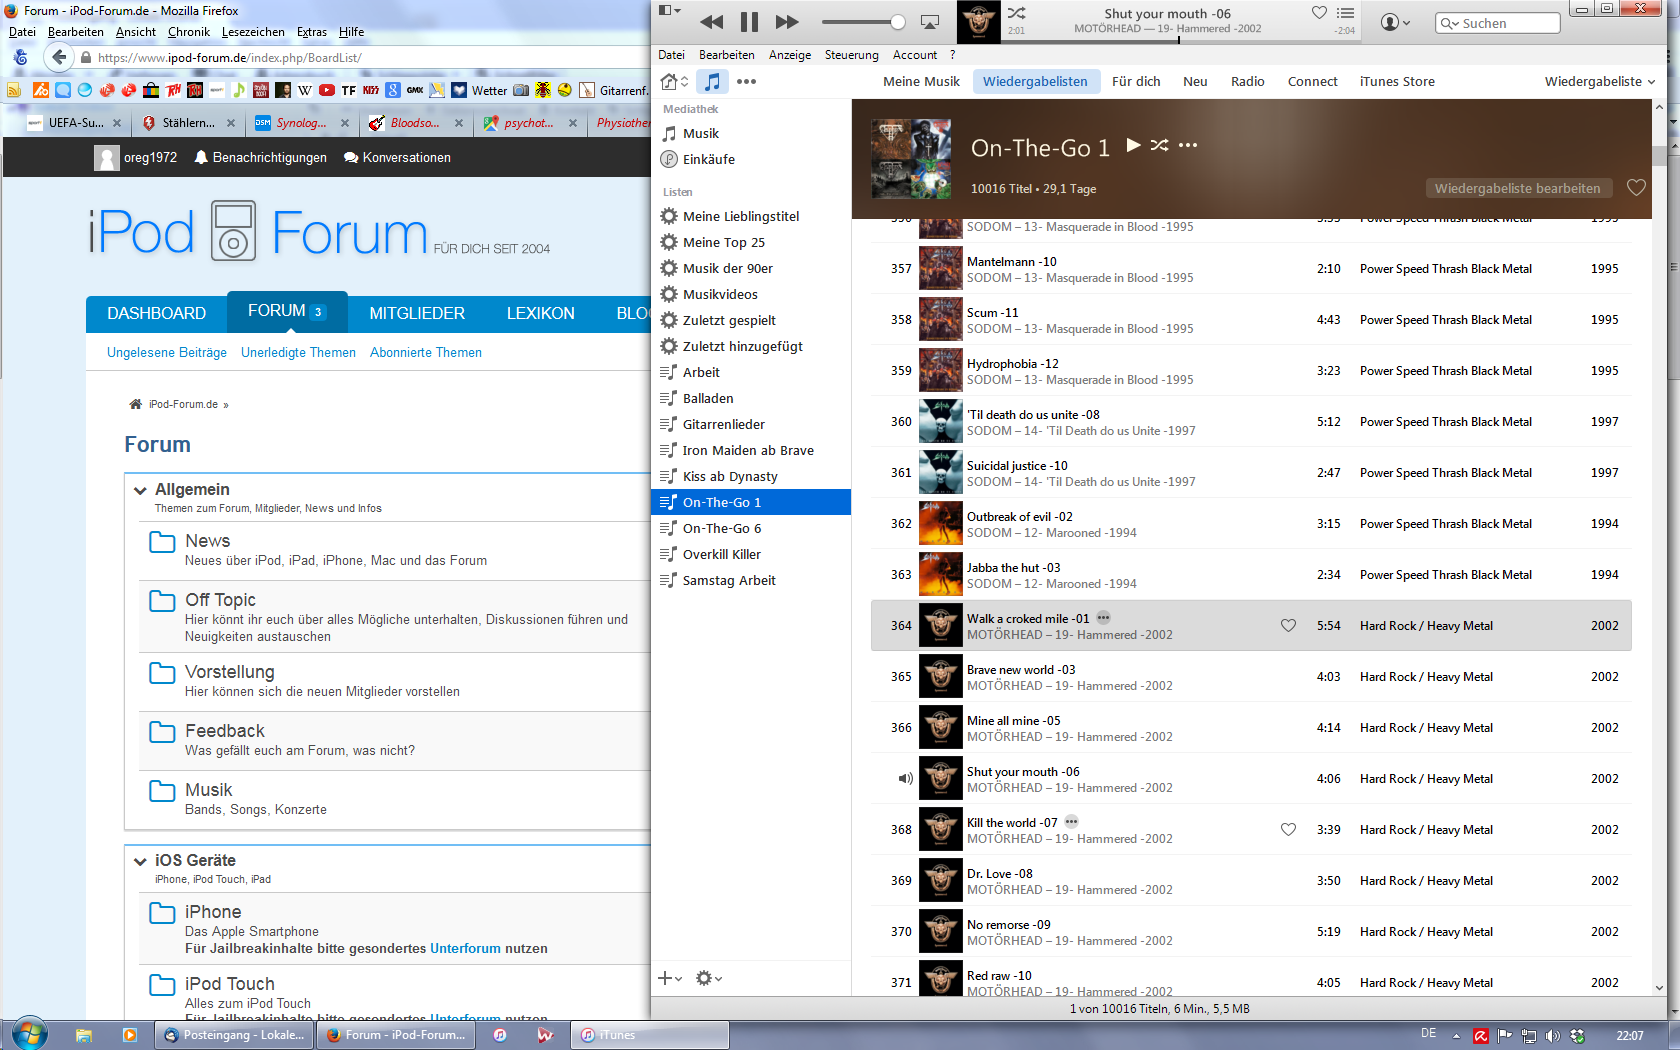Click the Ungelesene Beiträge link
The width and height of the screenshot is (1680, 1050).
(167, 352)
